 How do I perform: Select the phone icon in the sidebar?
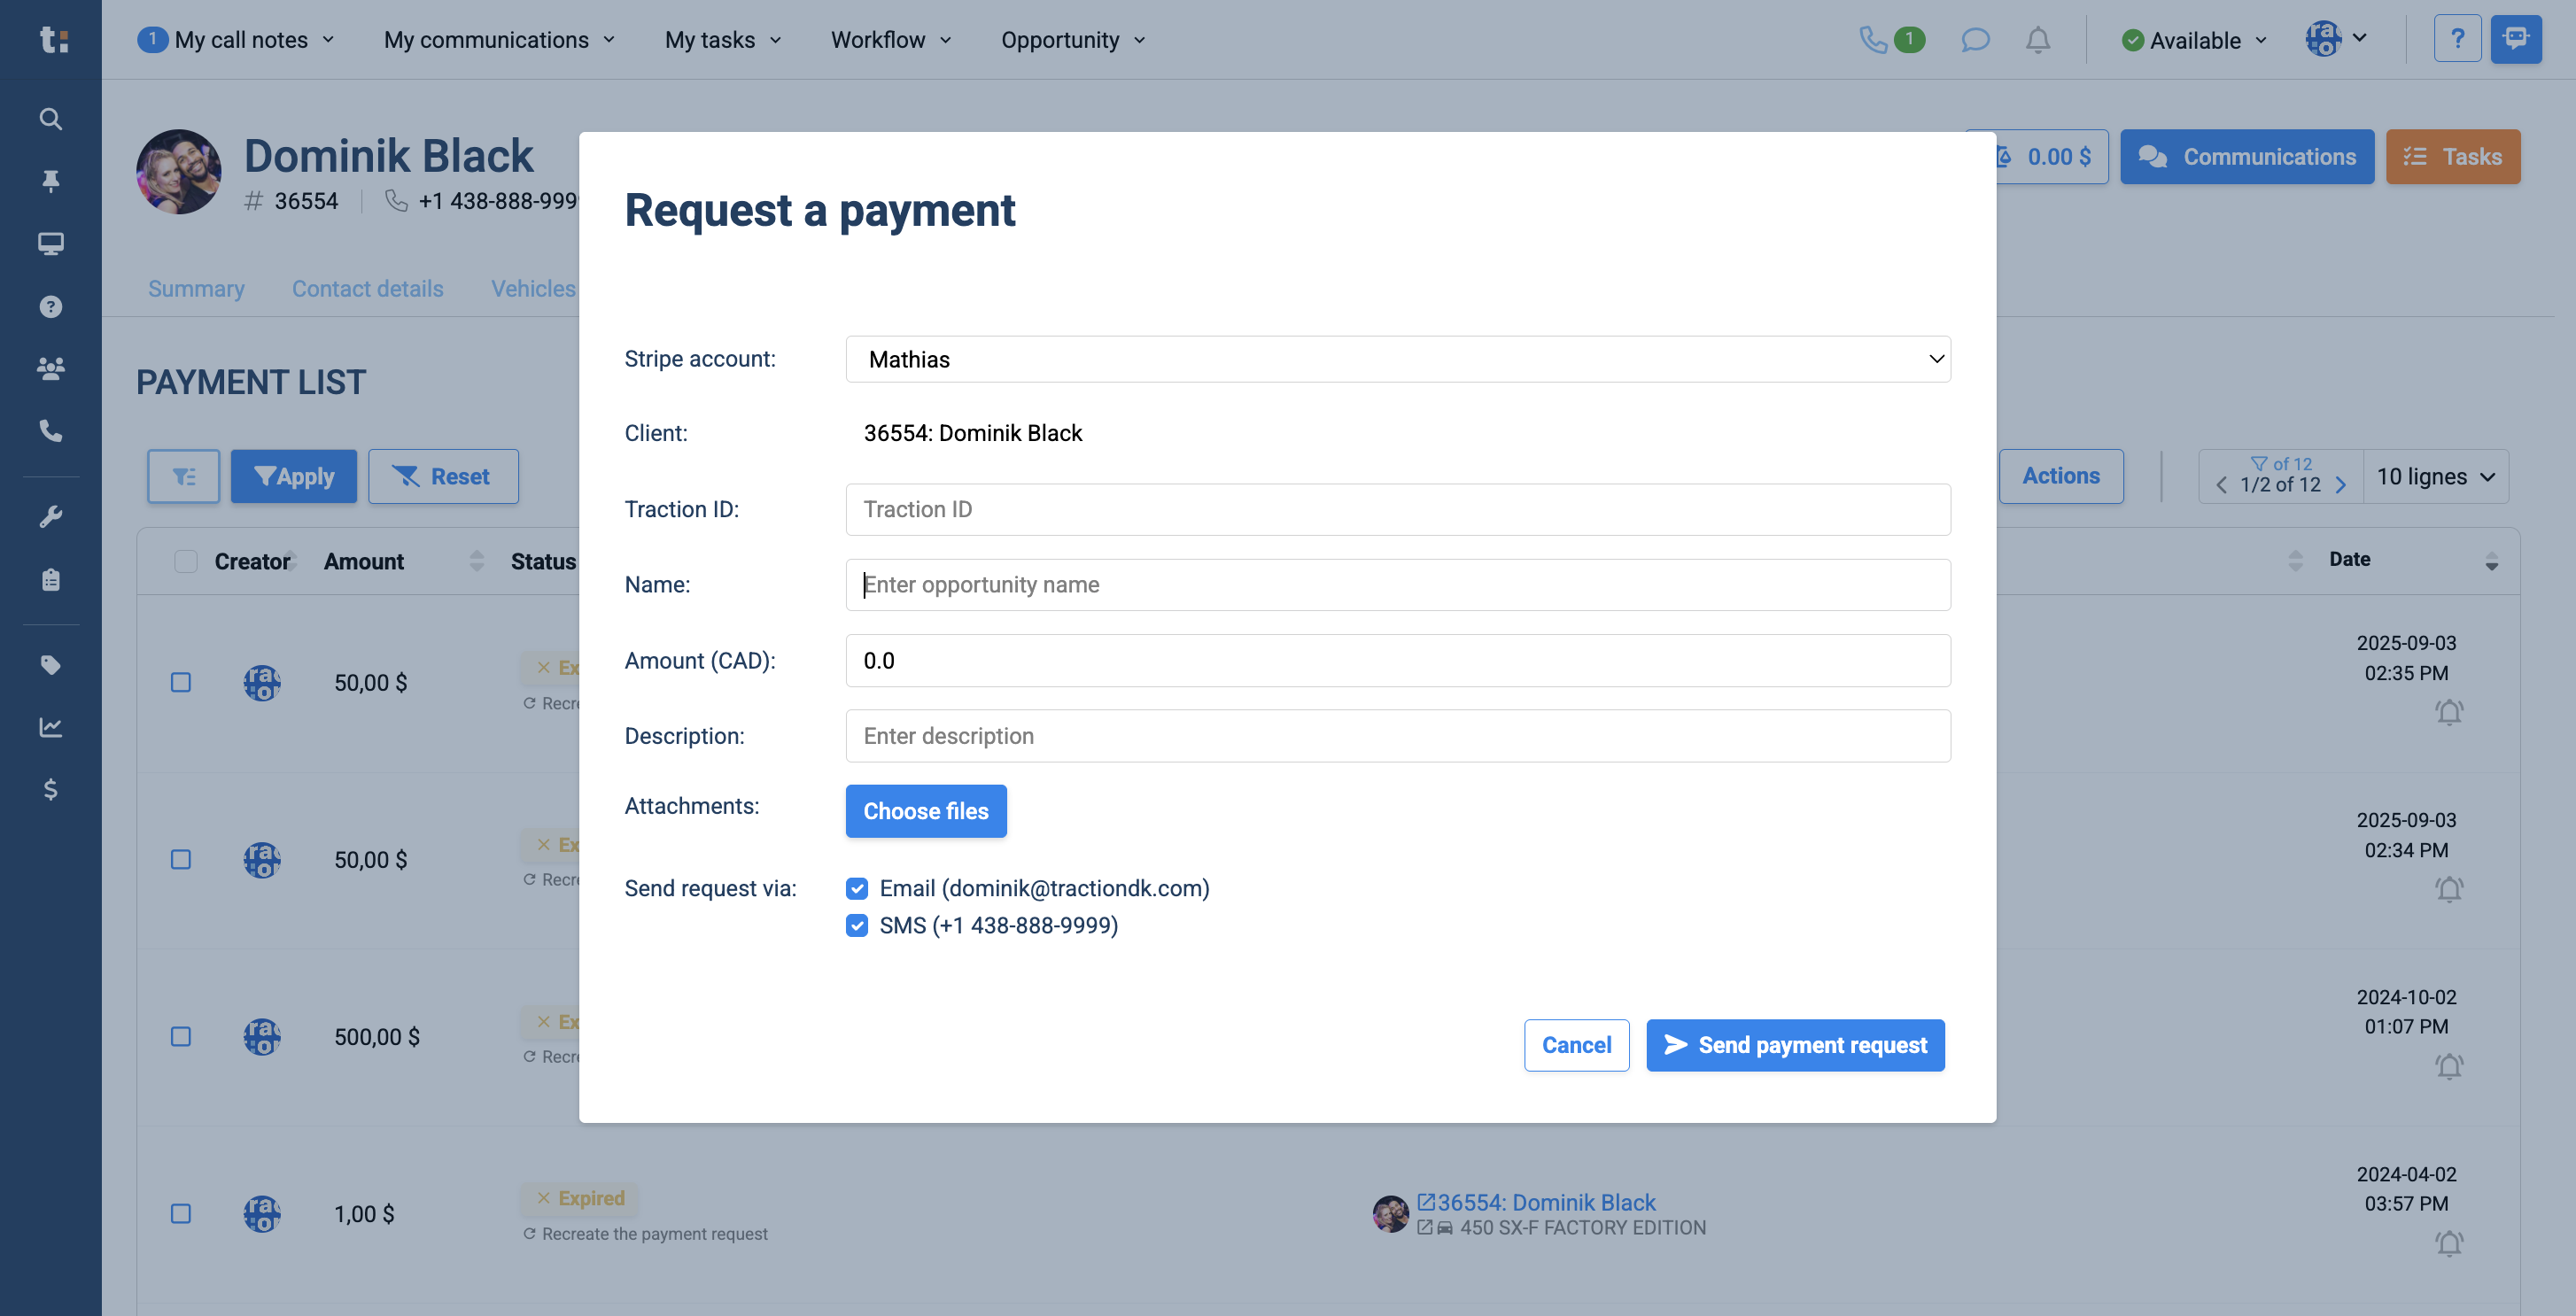coord(51,431)
